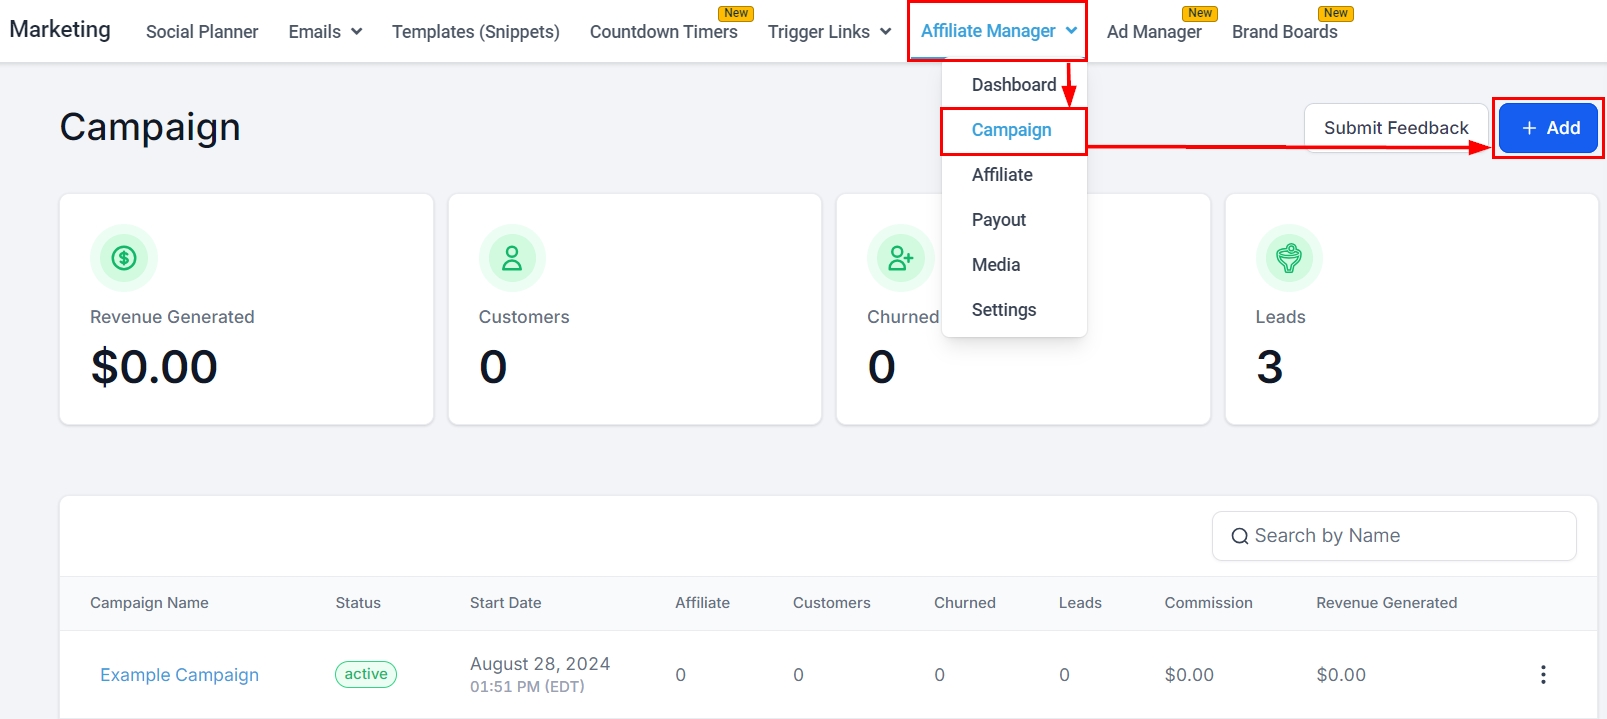1607x719 pixels.
Task: Select Media from the dropdown list
Action: [996, 265]
